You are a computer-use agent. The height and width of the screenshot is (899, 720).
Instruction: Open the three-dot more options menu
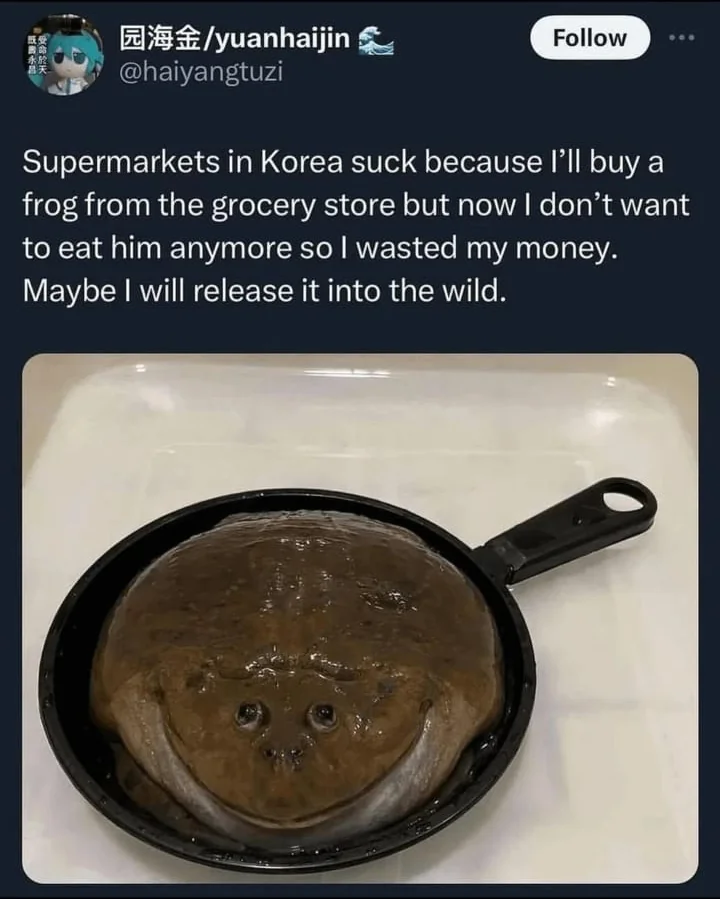coord(680,36)
